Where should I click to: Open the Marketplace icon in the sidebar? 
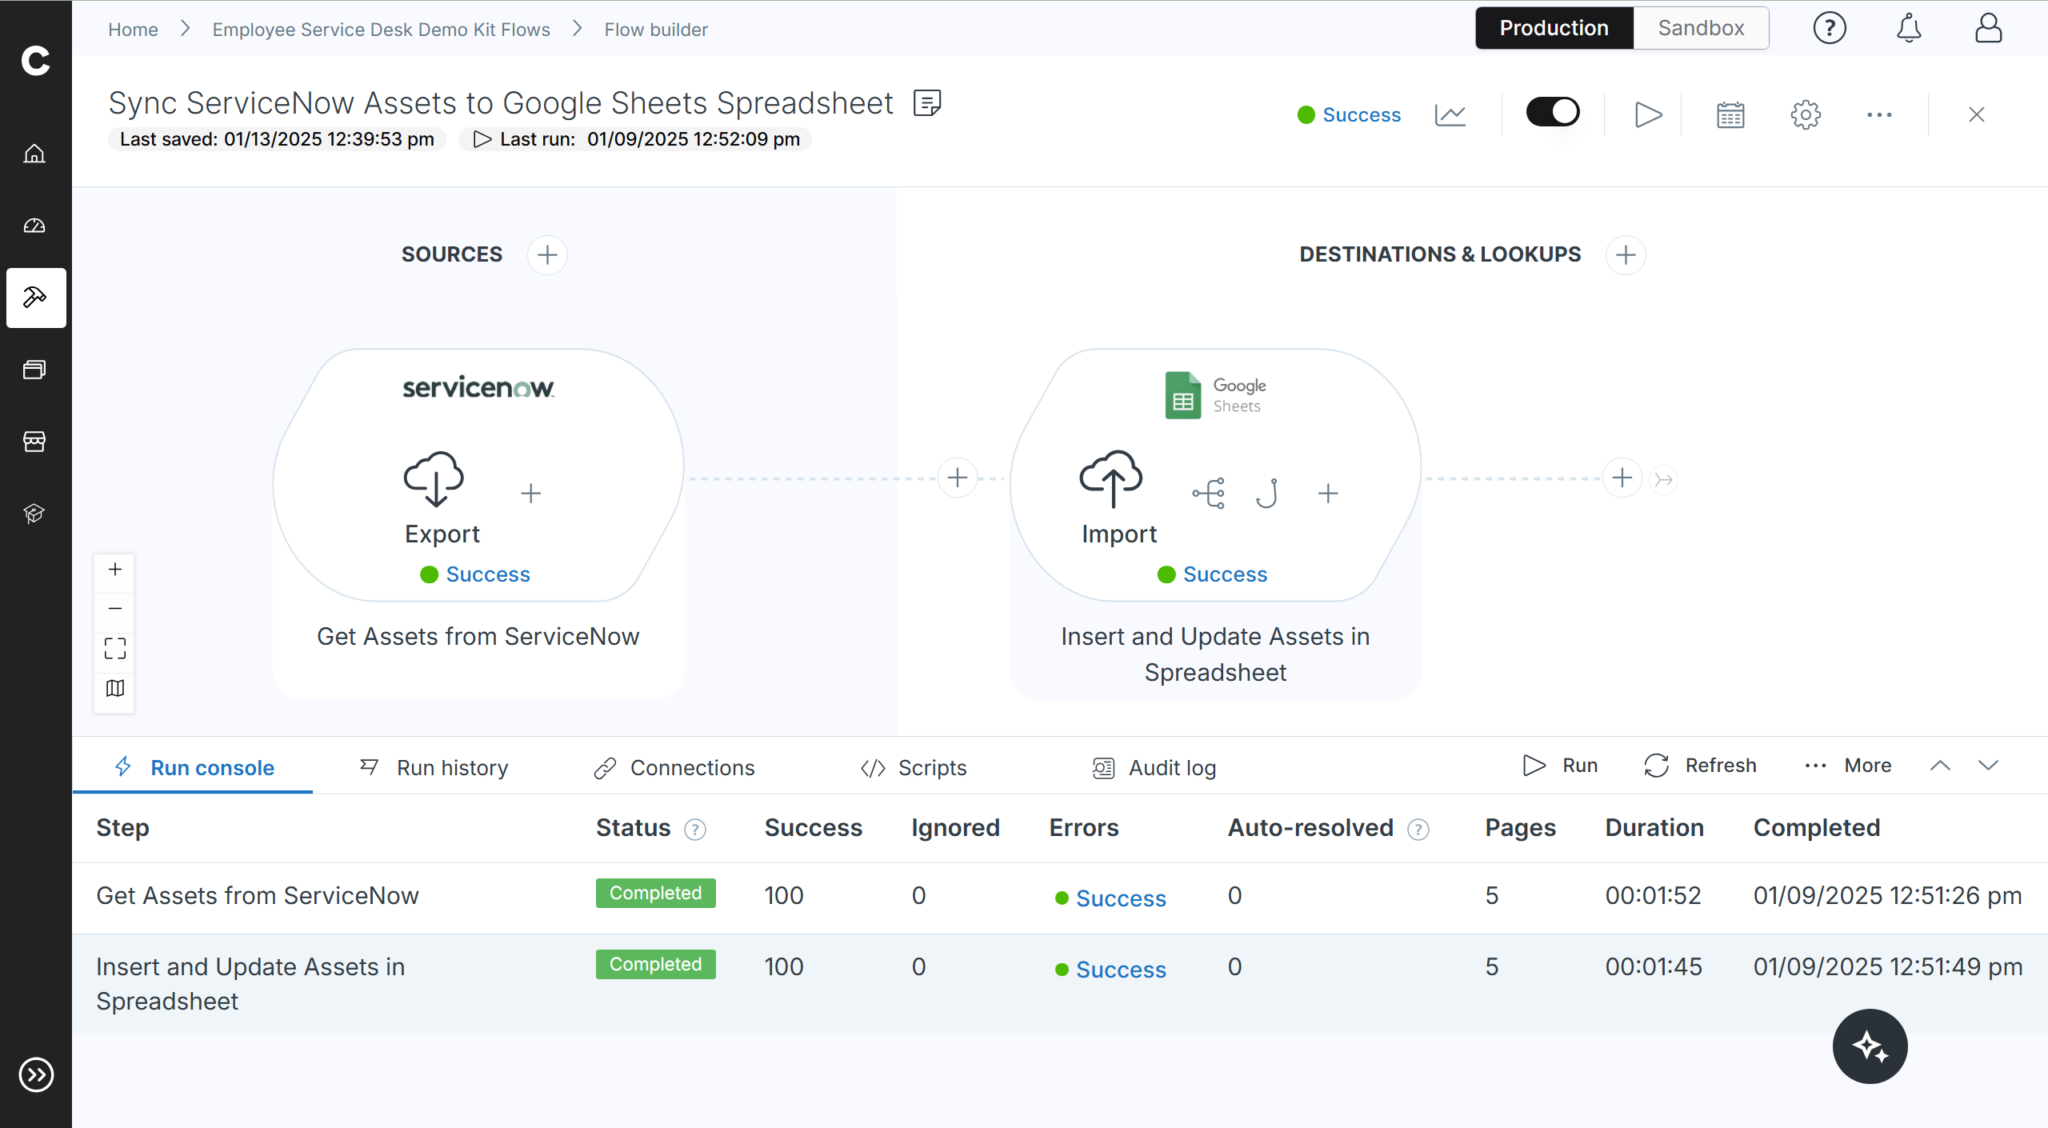pyautogui.click(x=34, y=441)
